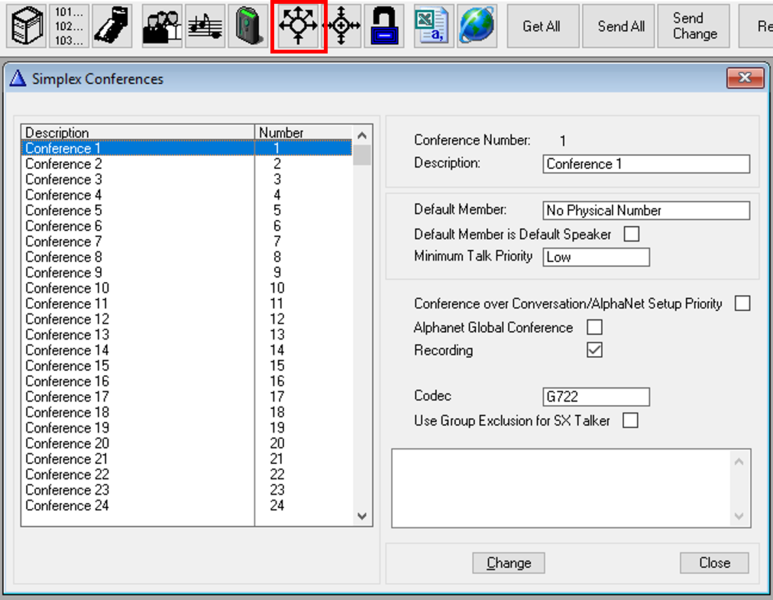Click the Get All button
The width and height of the screenshot is (773, 600).
tap(543, 26)
